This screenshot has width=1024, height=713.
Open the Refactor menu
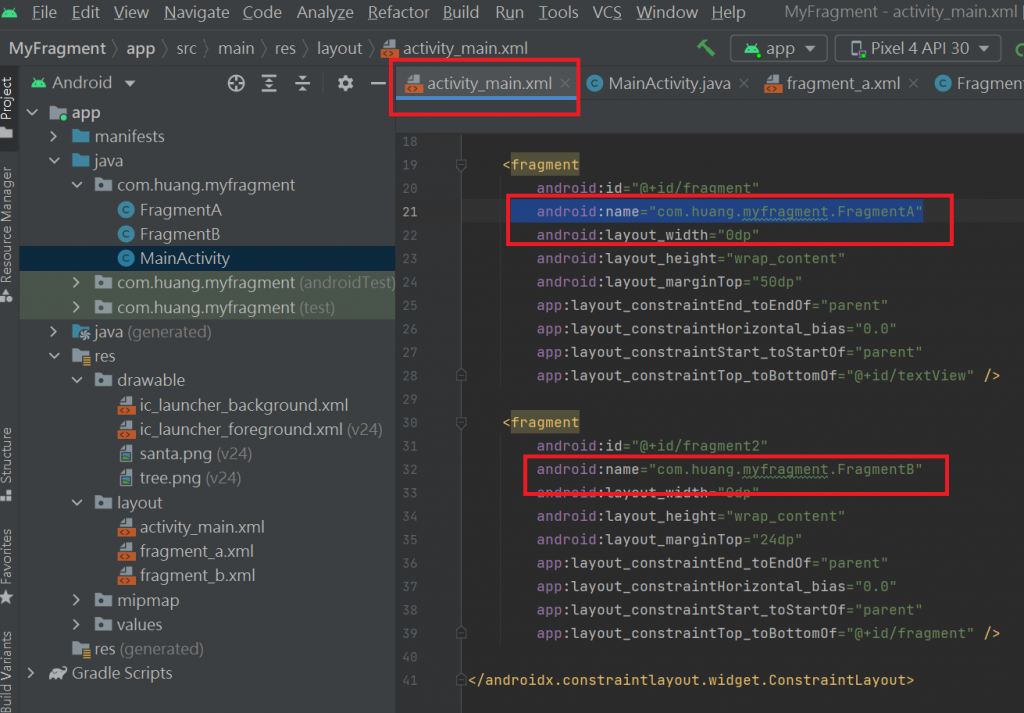tap(398, 12)
